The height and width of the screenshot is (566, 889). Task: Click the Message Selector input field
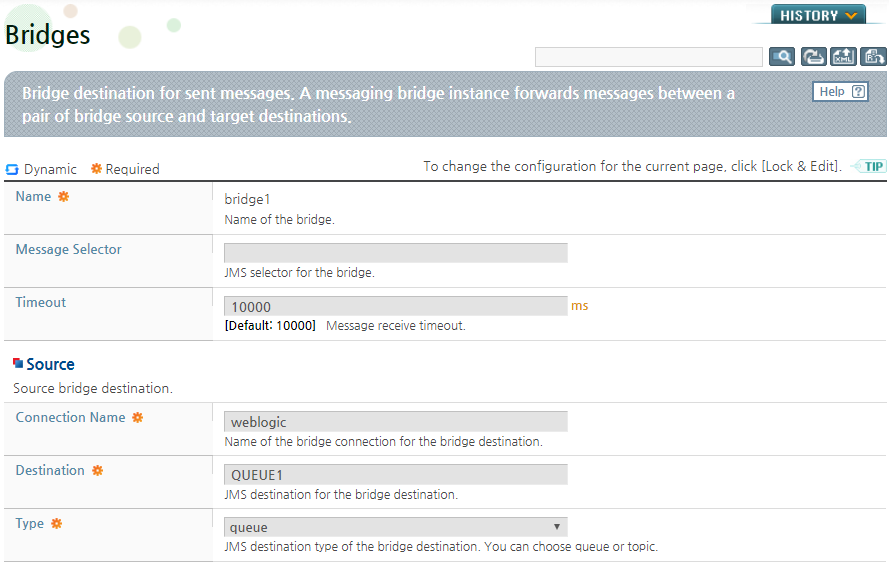pos(396,253)
